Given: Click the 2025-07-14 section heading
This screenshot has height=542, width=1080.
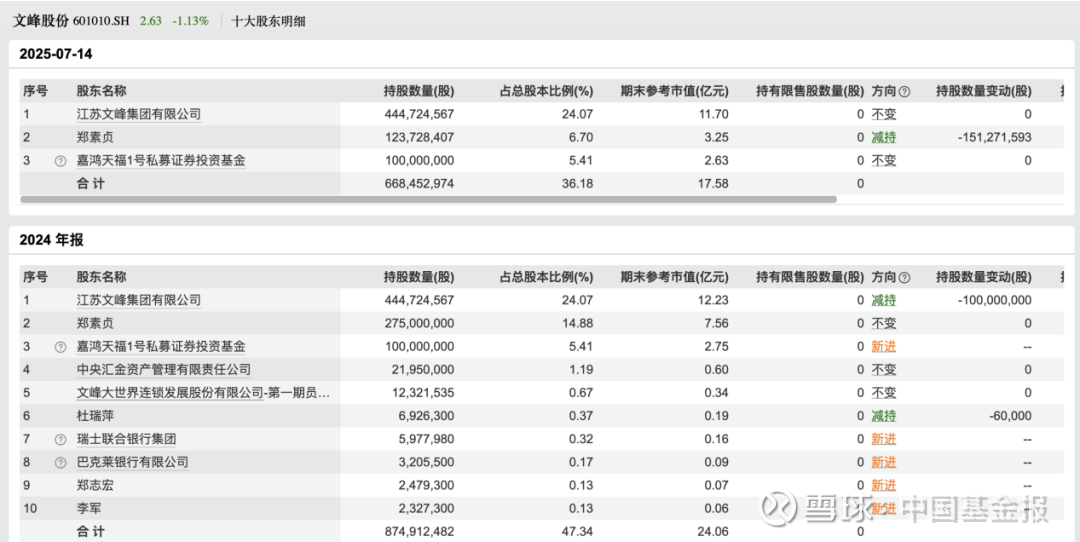Looking at the screenshot, I should click(56, 54).
